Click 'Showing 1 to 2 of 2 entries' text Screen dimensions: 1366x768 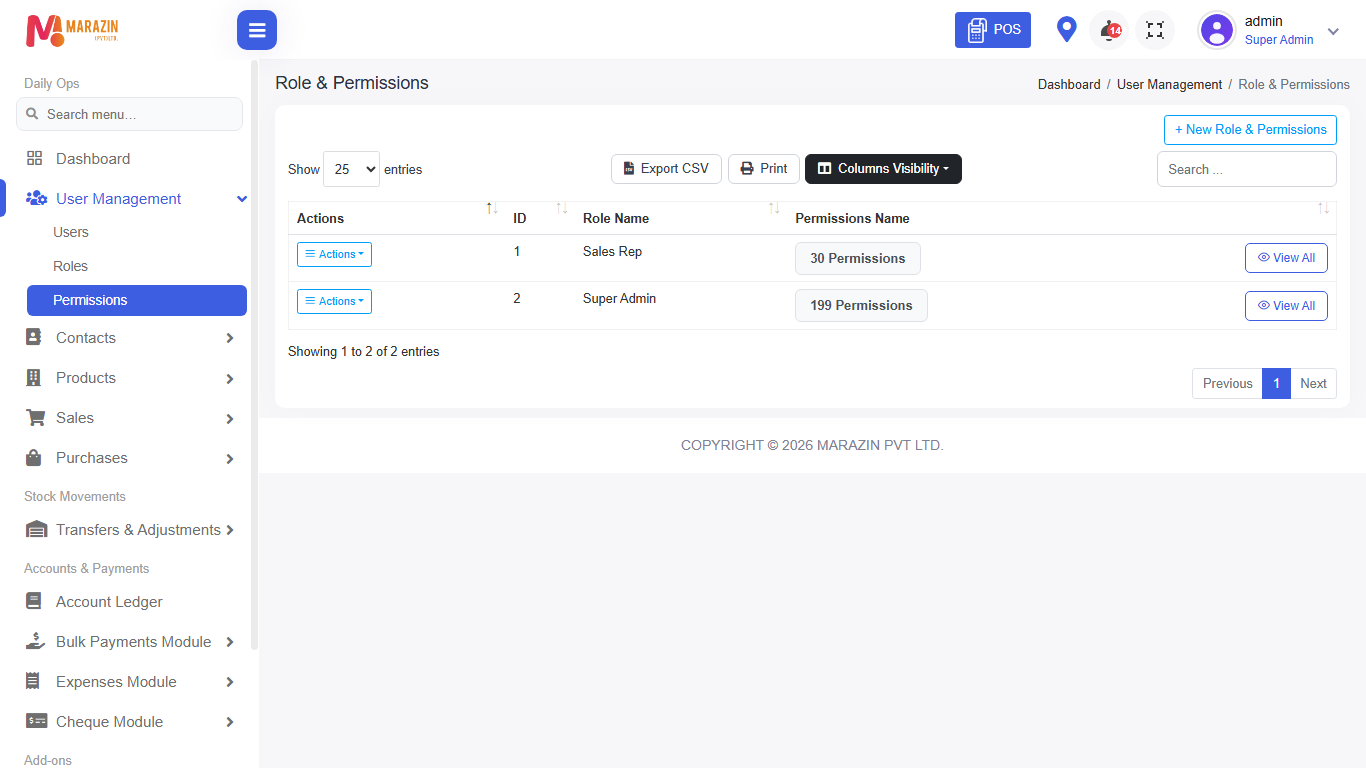click(364, 351)
